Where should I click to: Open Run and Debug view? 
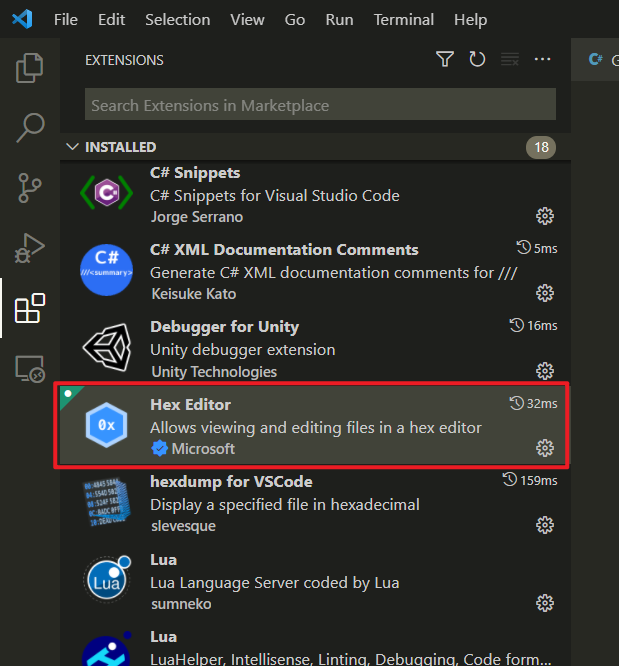coord(30,248)
